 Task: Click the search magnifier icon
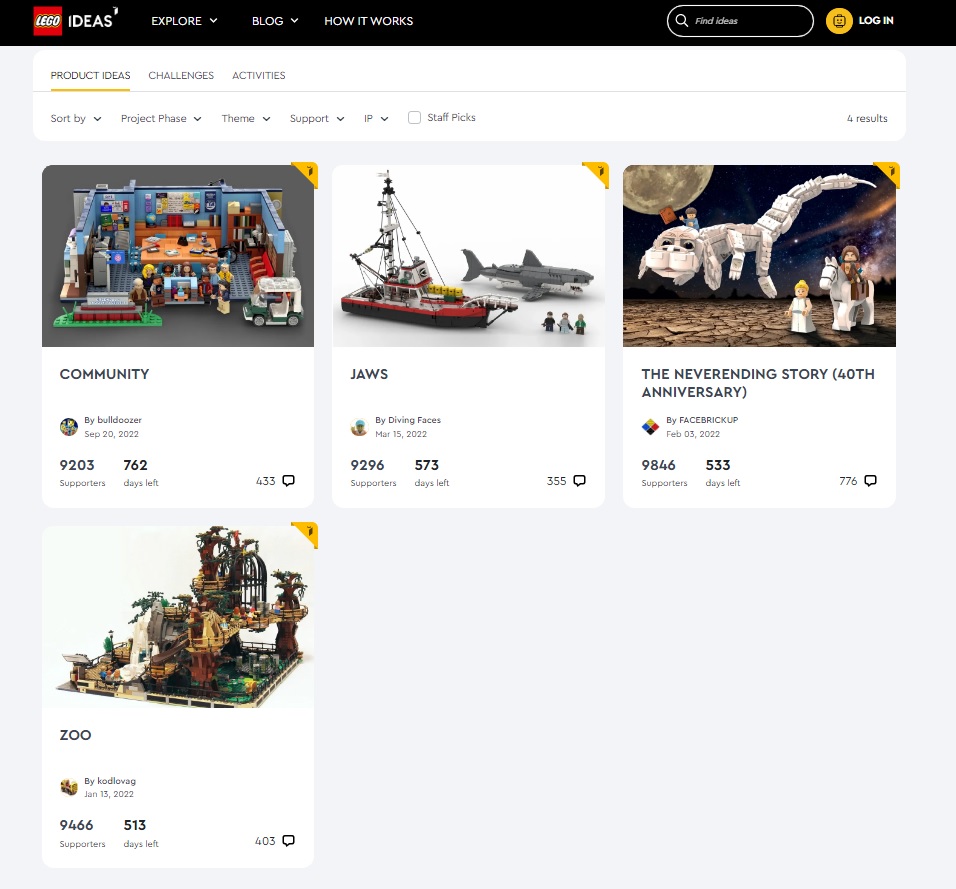(682, 21)
